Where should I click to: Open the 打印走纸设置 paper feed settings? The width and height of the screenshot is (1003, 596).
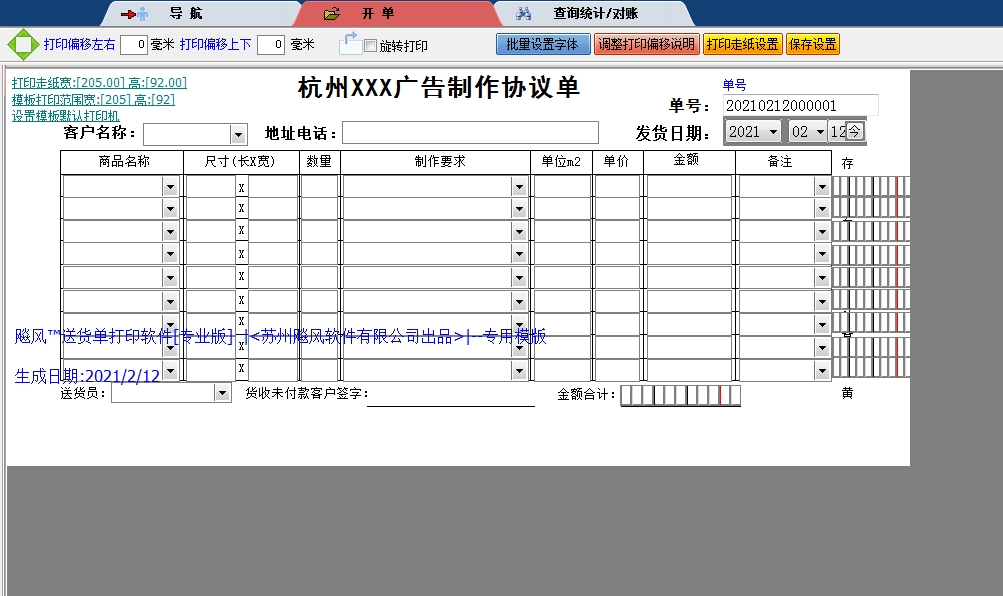point(743,44)
